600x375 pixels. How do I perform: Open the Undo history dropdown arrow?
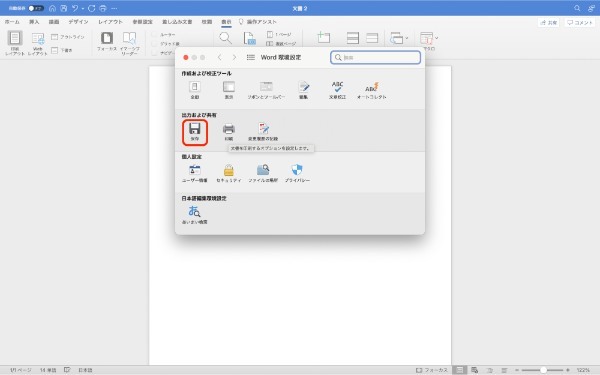coord(83,8)
